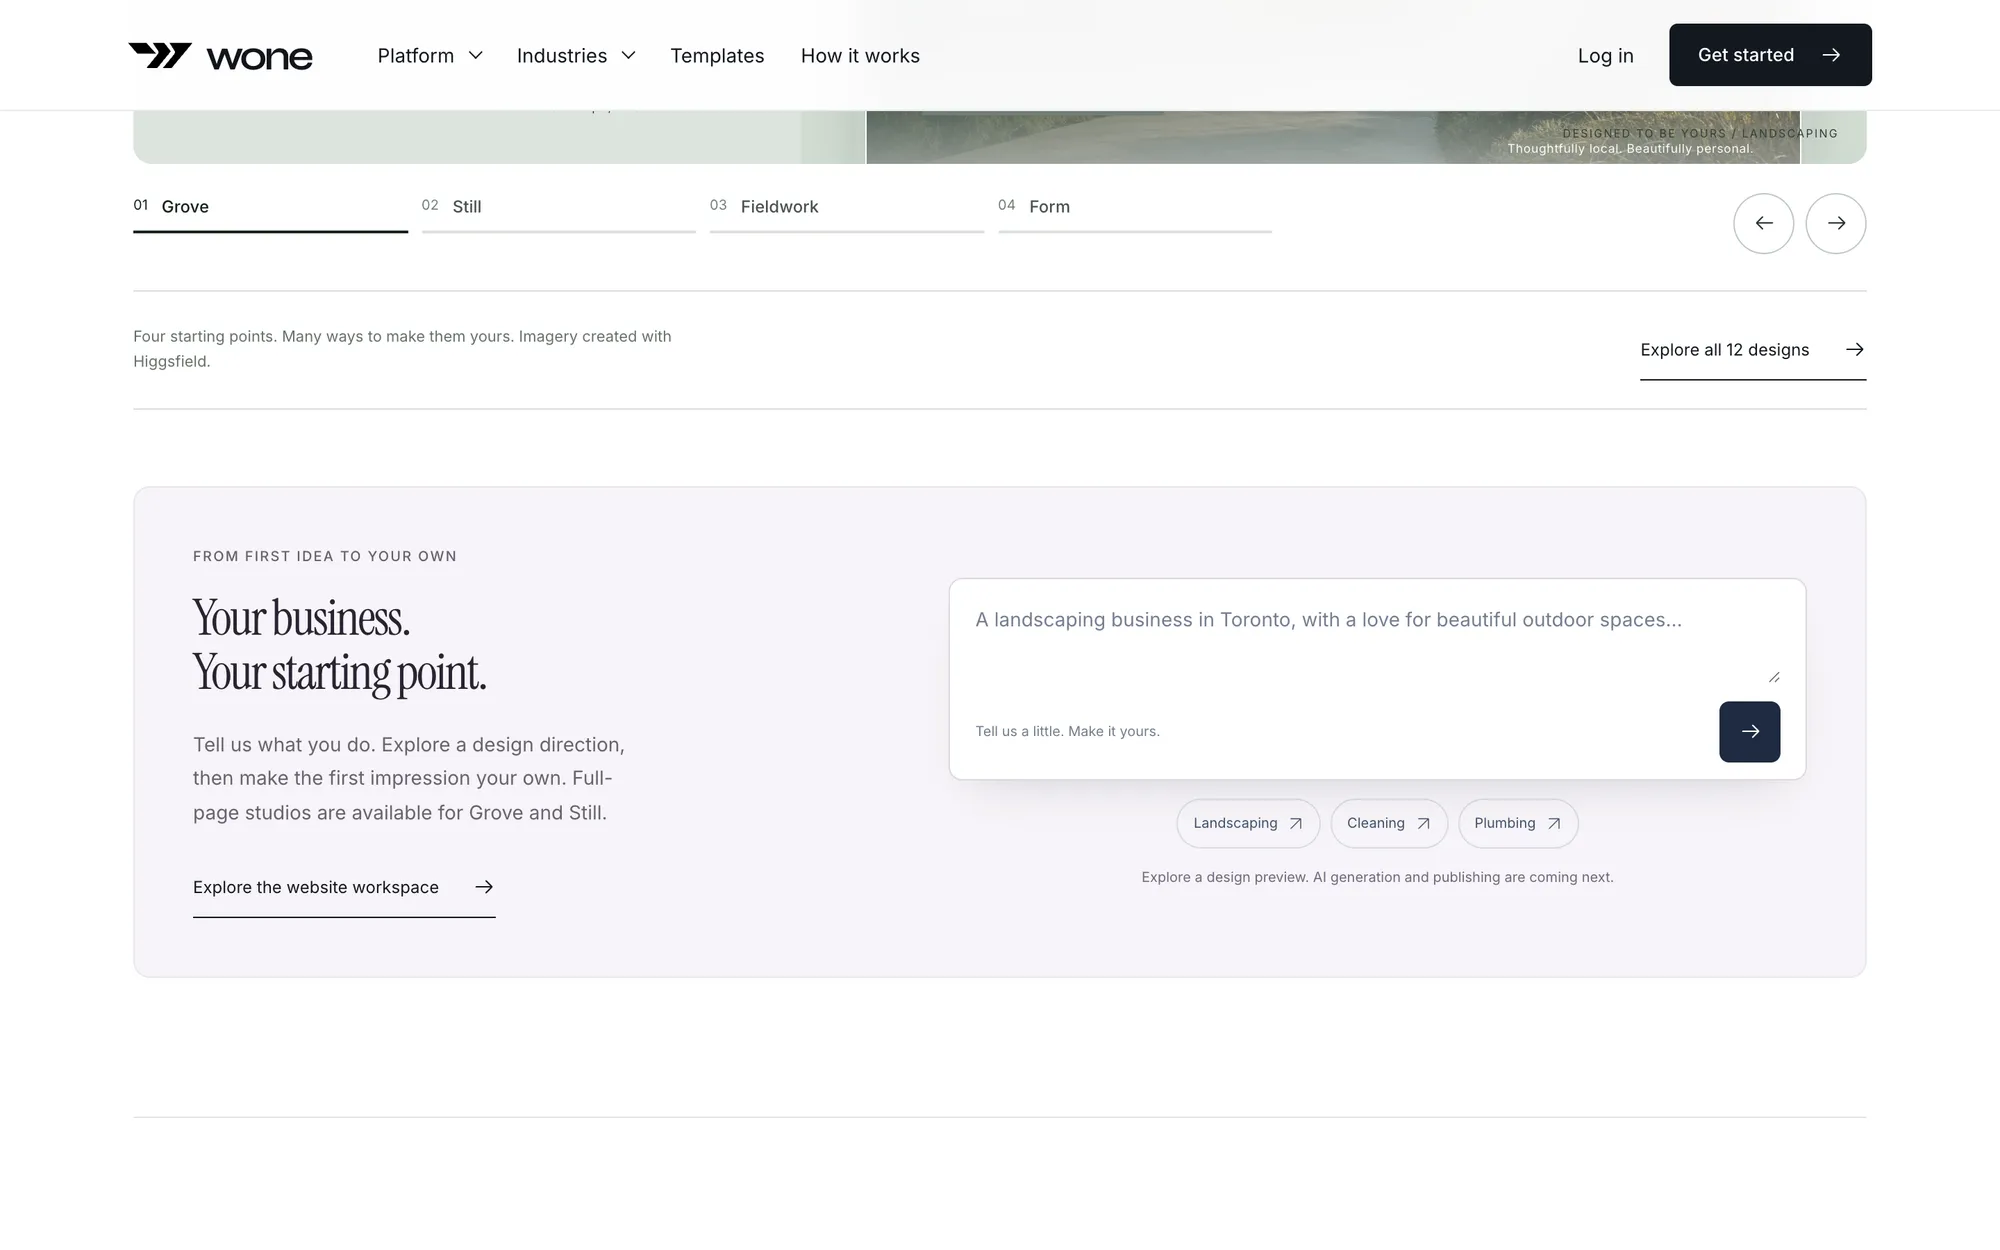Click the 'Four starting points' caption text
The width and height of the screenshot is (2000, 1250).
402,349
